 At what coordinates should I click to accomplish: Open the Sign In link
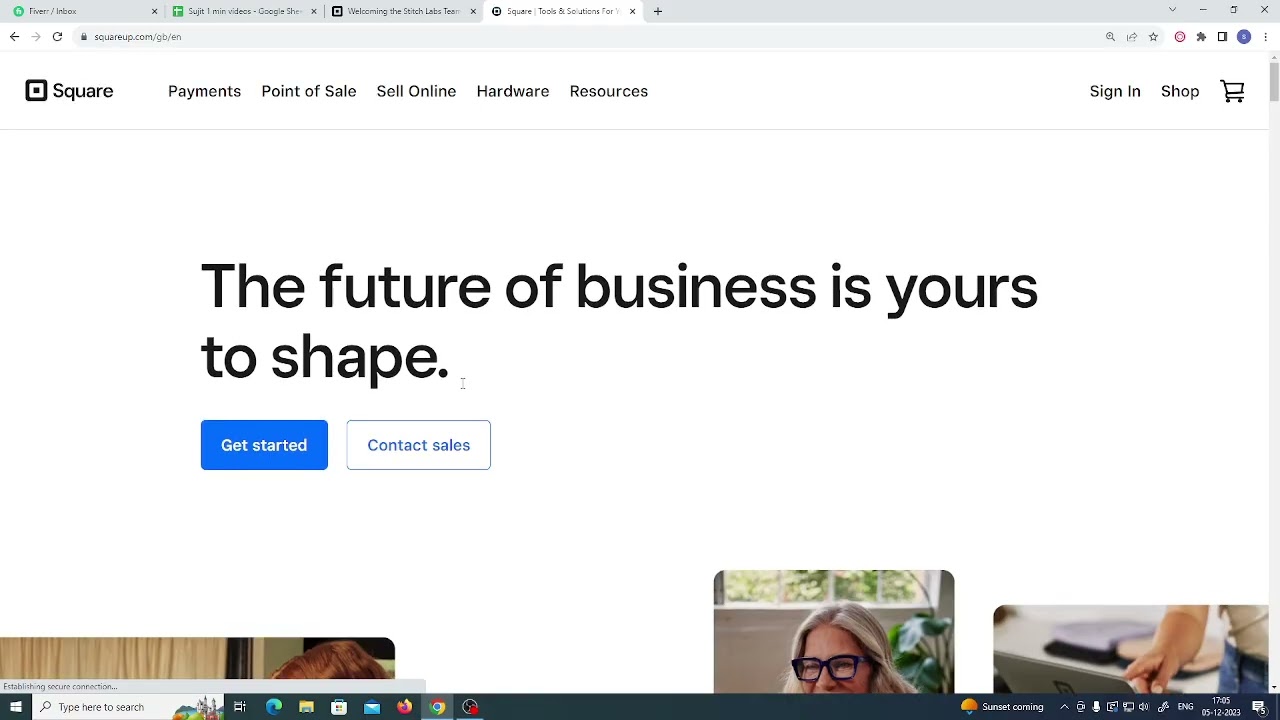[1115, 91]
